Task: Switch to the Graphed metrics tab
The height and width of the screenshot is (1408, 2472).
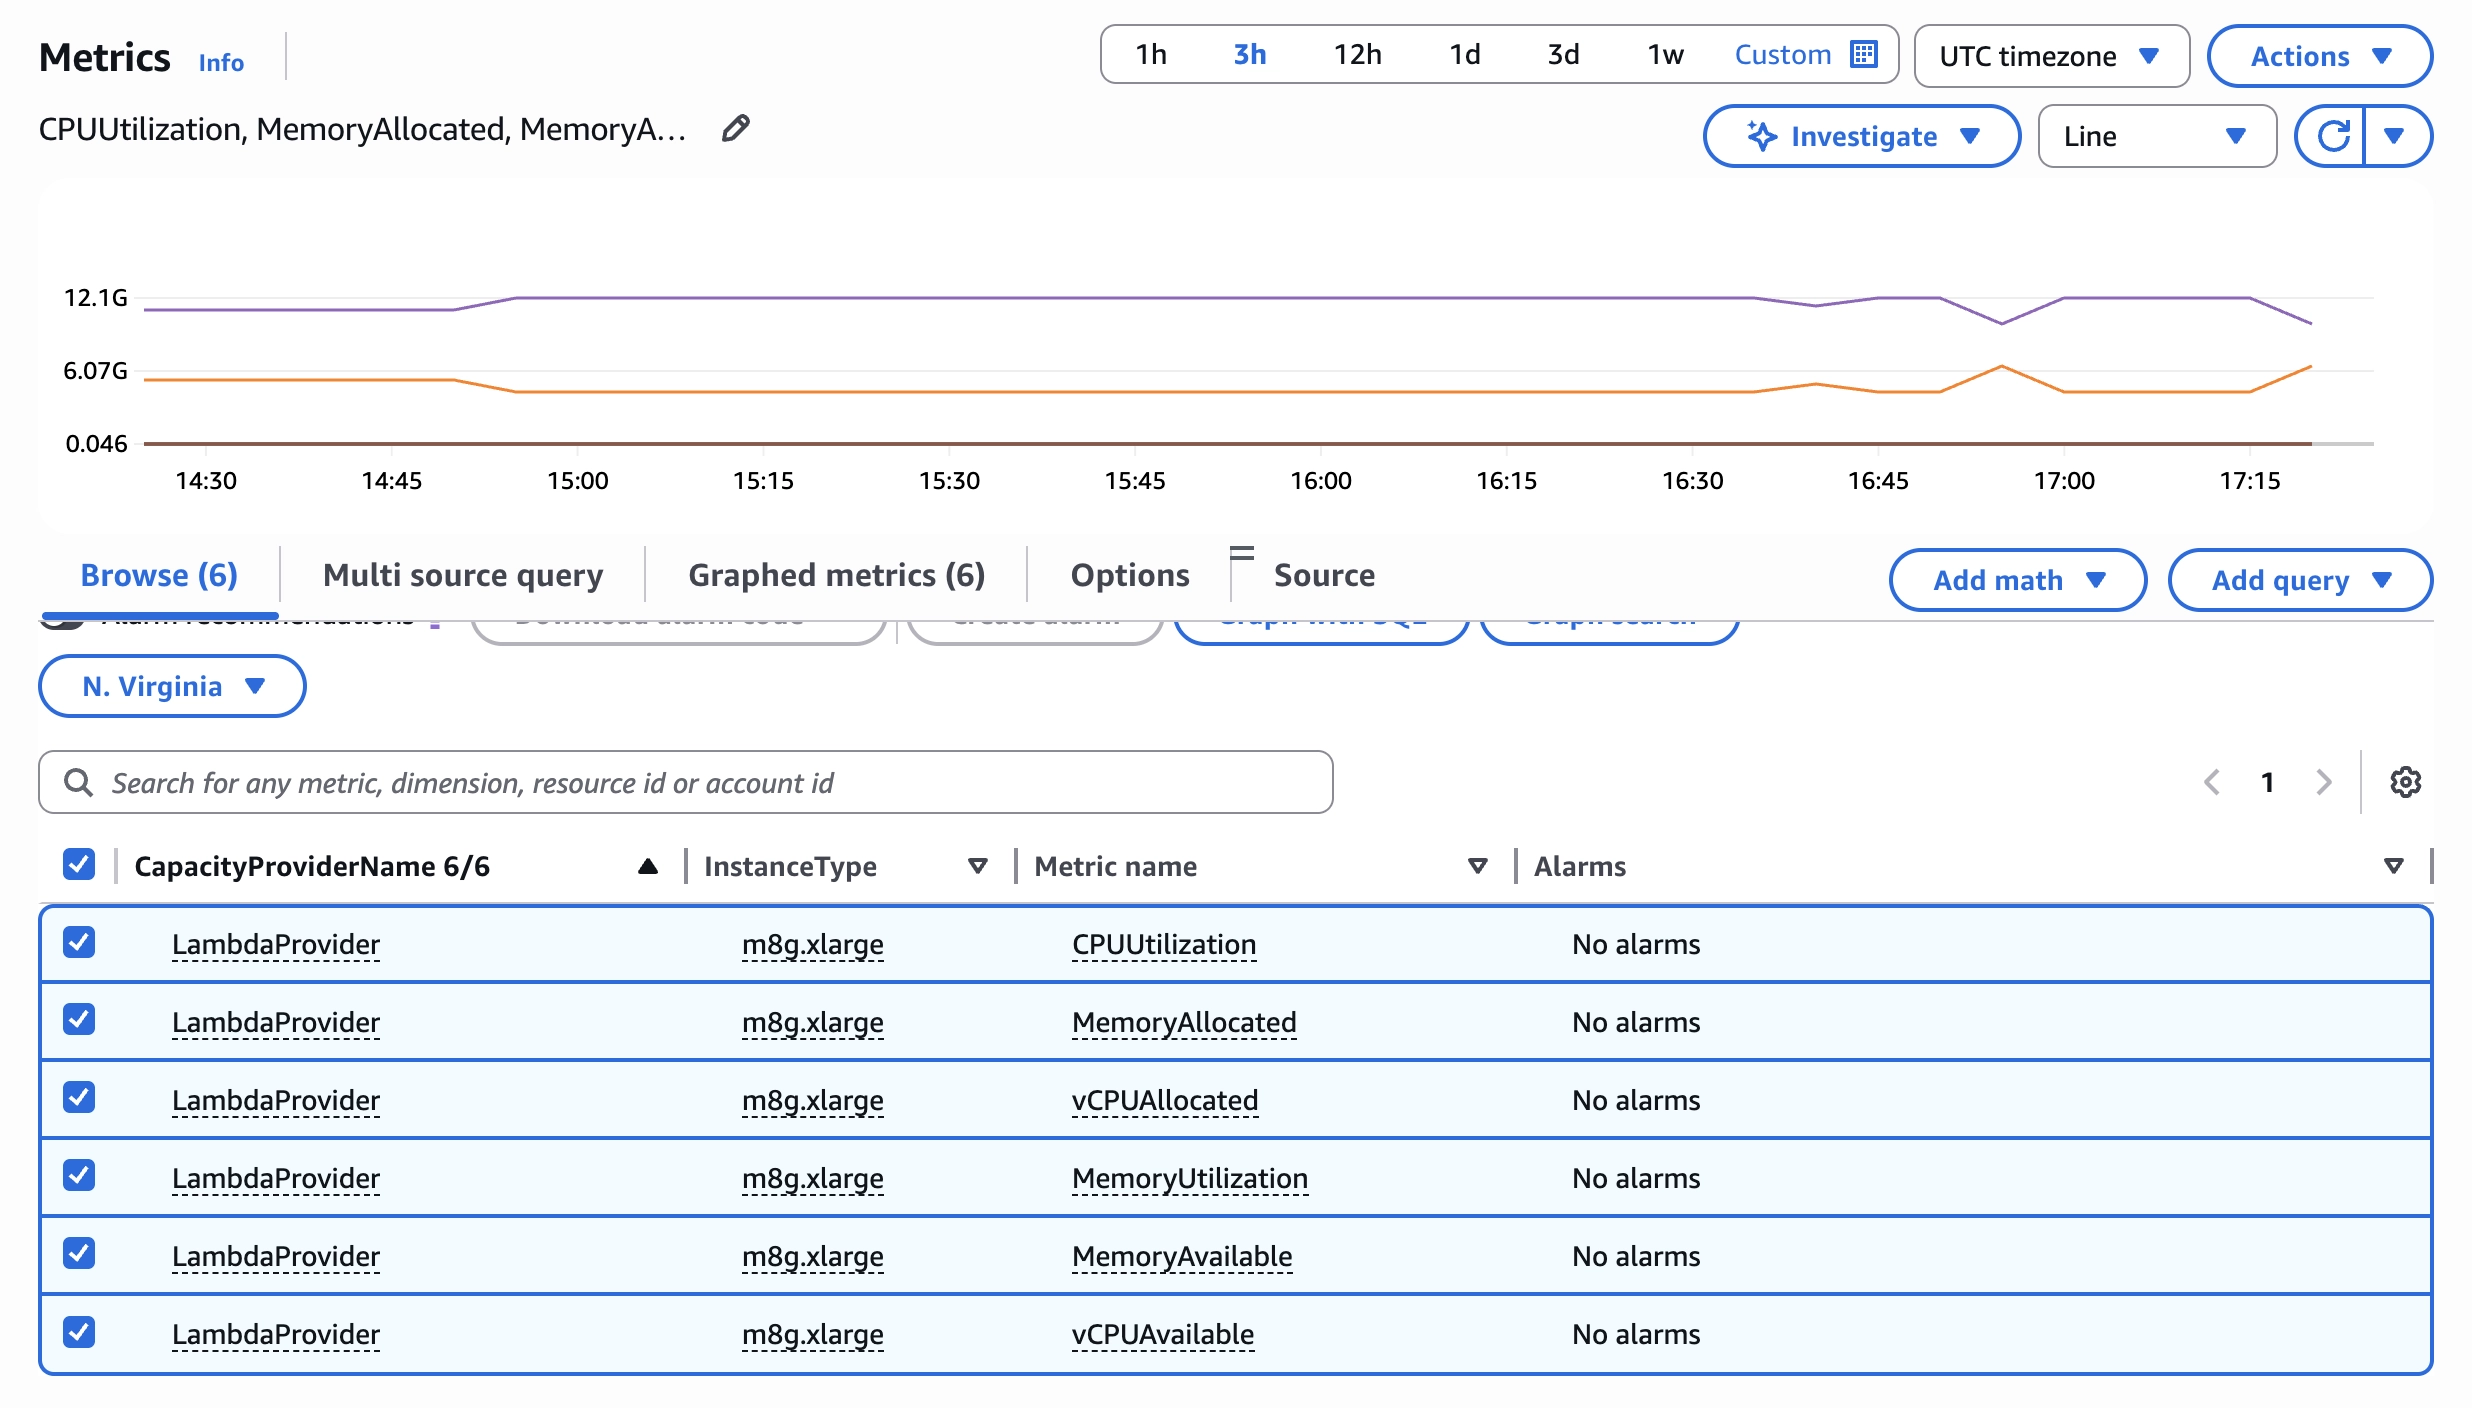Action: [836, 574]
